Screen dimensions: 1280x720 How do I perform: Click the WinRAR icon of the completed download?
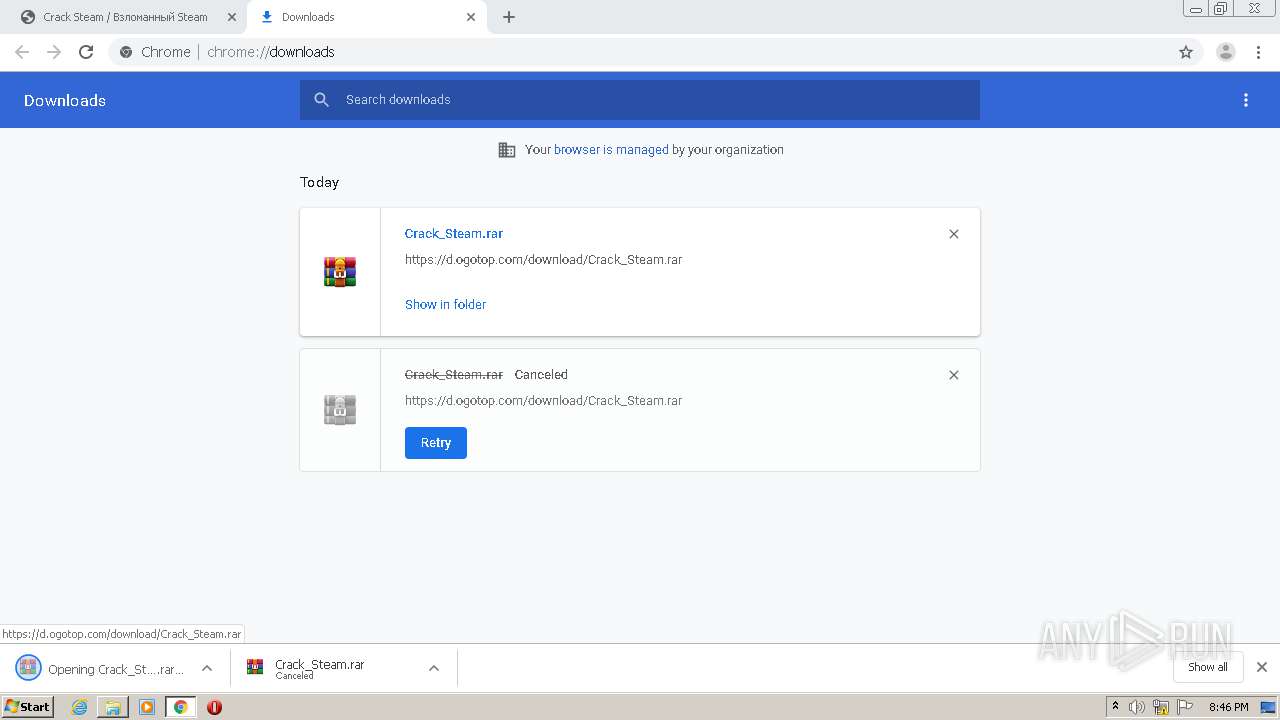(x=340, y=272)
